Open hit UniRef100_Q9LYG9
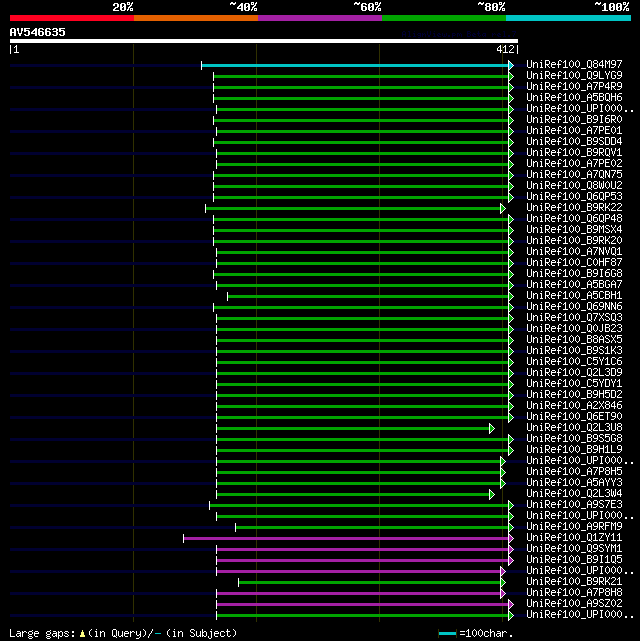 (574, 76)
